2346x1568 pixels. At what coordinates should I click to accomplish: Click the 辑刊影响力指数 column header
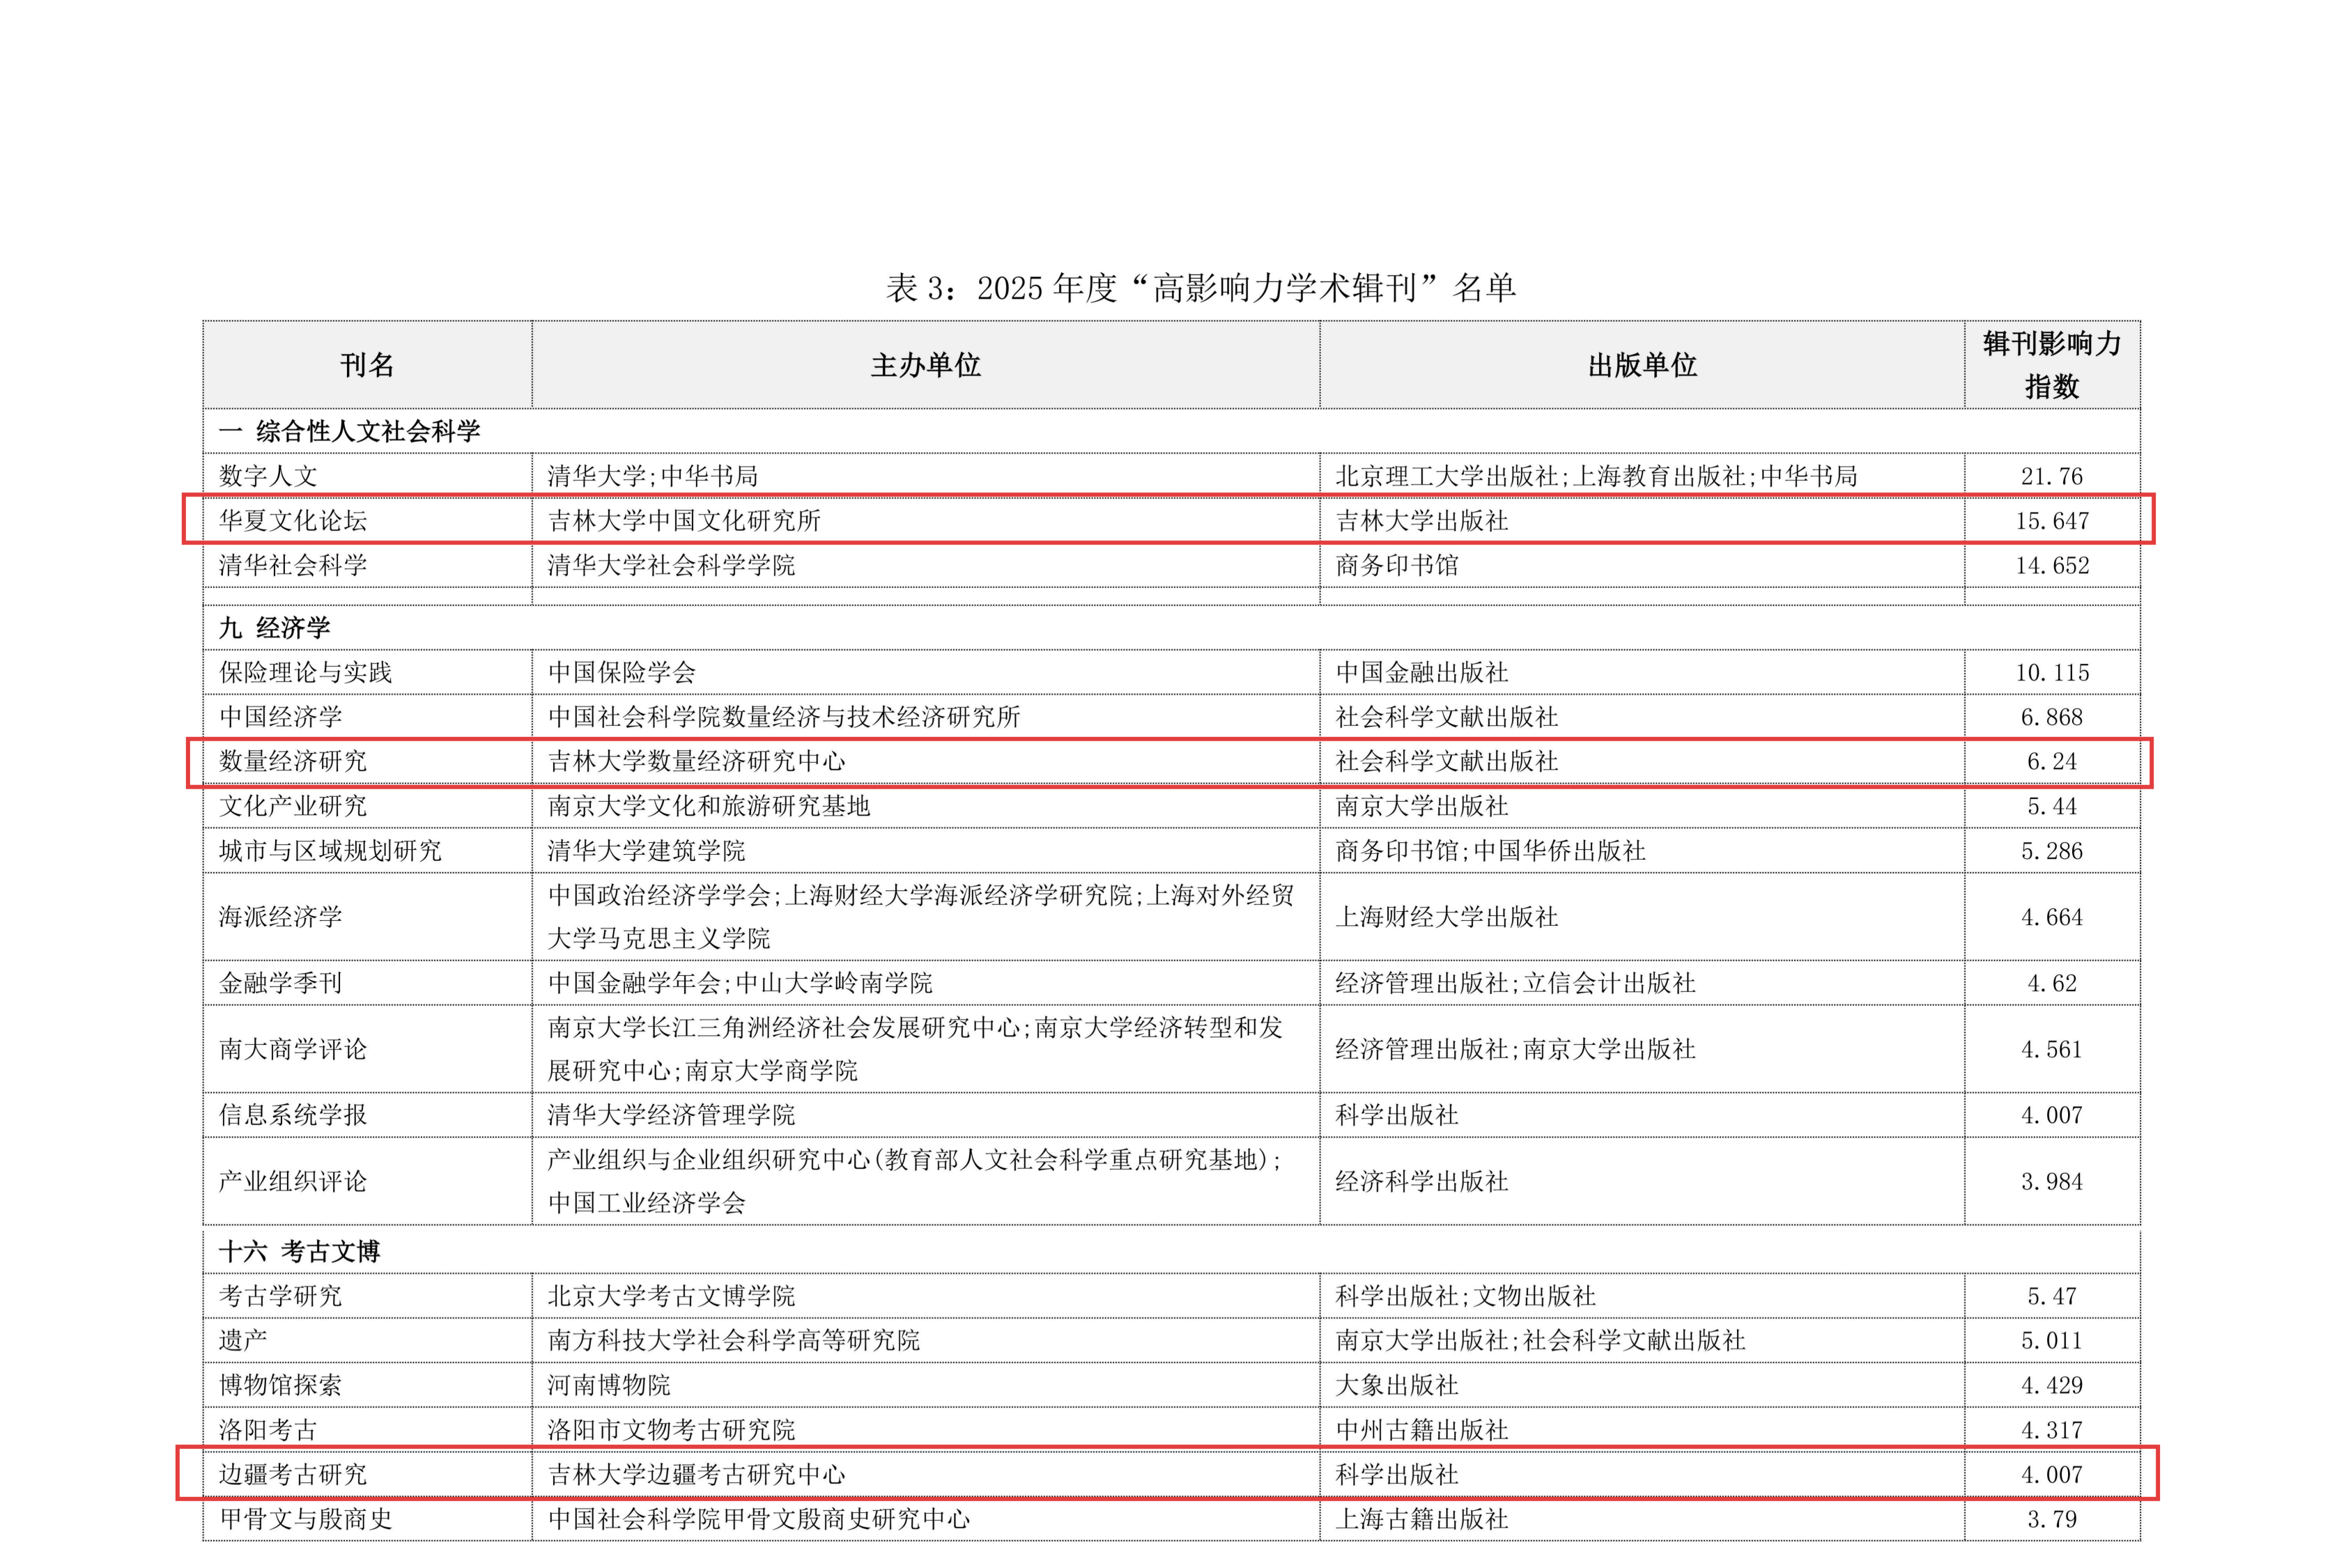pos(2051,365)
